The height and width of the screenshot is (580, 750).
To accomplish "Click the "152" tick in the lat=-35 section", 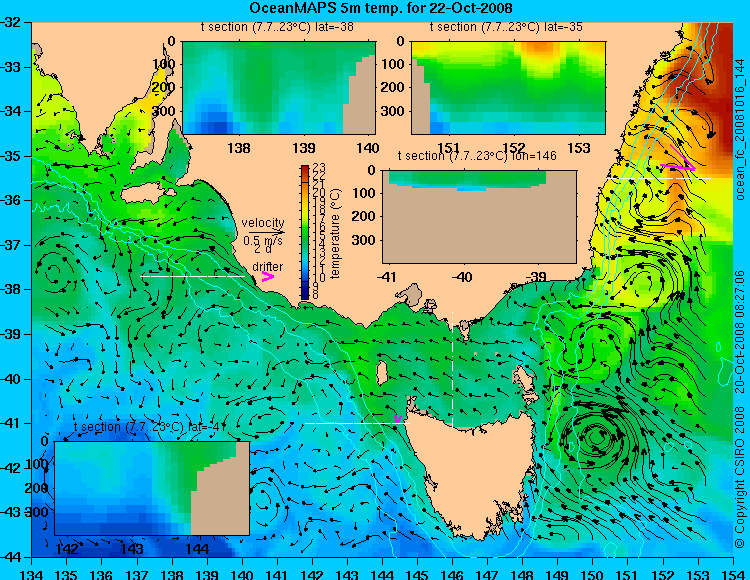I will coord(514,148).
